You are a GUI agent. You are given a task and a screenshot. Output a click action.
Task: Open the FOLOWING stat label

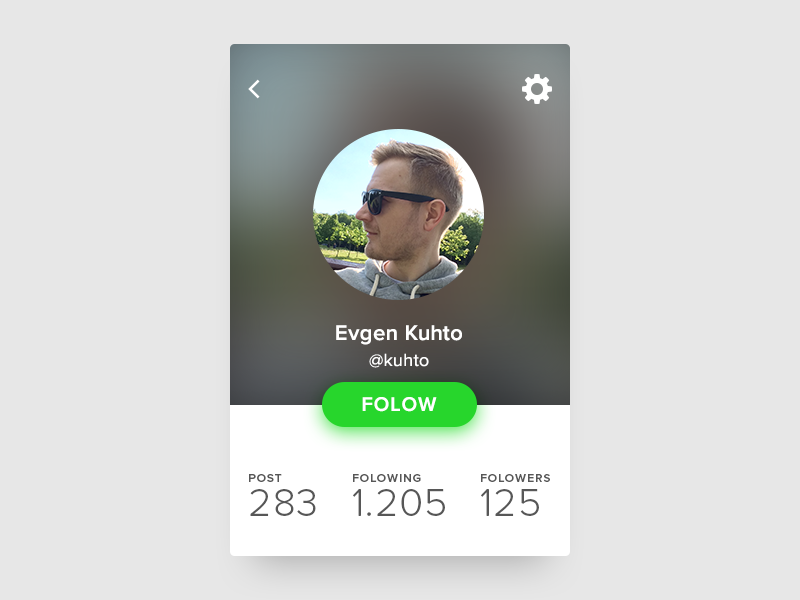coord(387,478)
